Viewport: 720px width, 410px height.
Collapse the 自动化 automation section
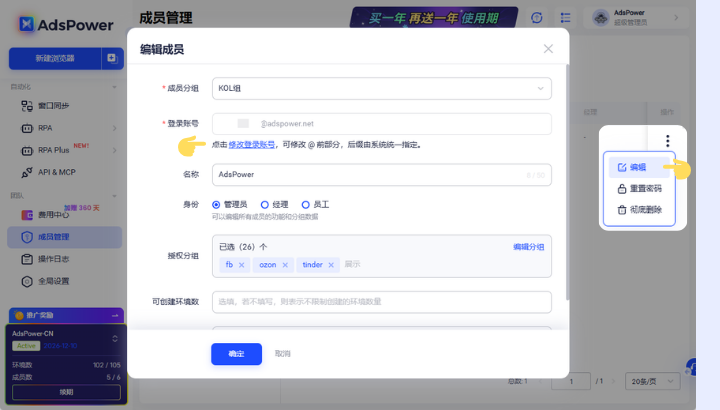[x=114, y=87]
